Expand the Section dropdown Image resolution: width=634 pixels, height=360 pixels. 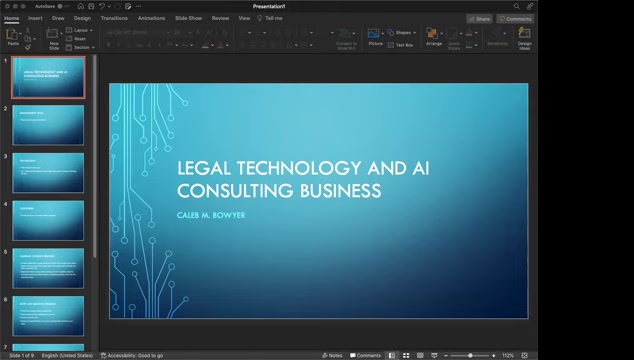[x=80, y=47]
